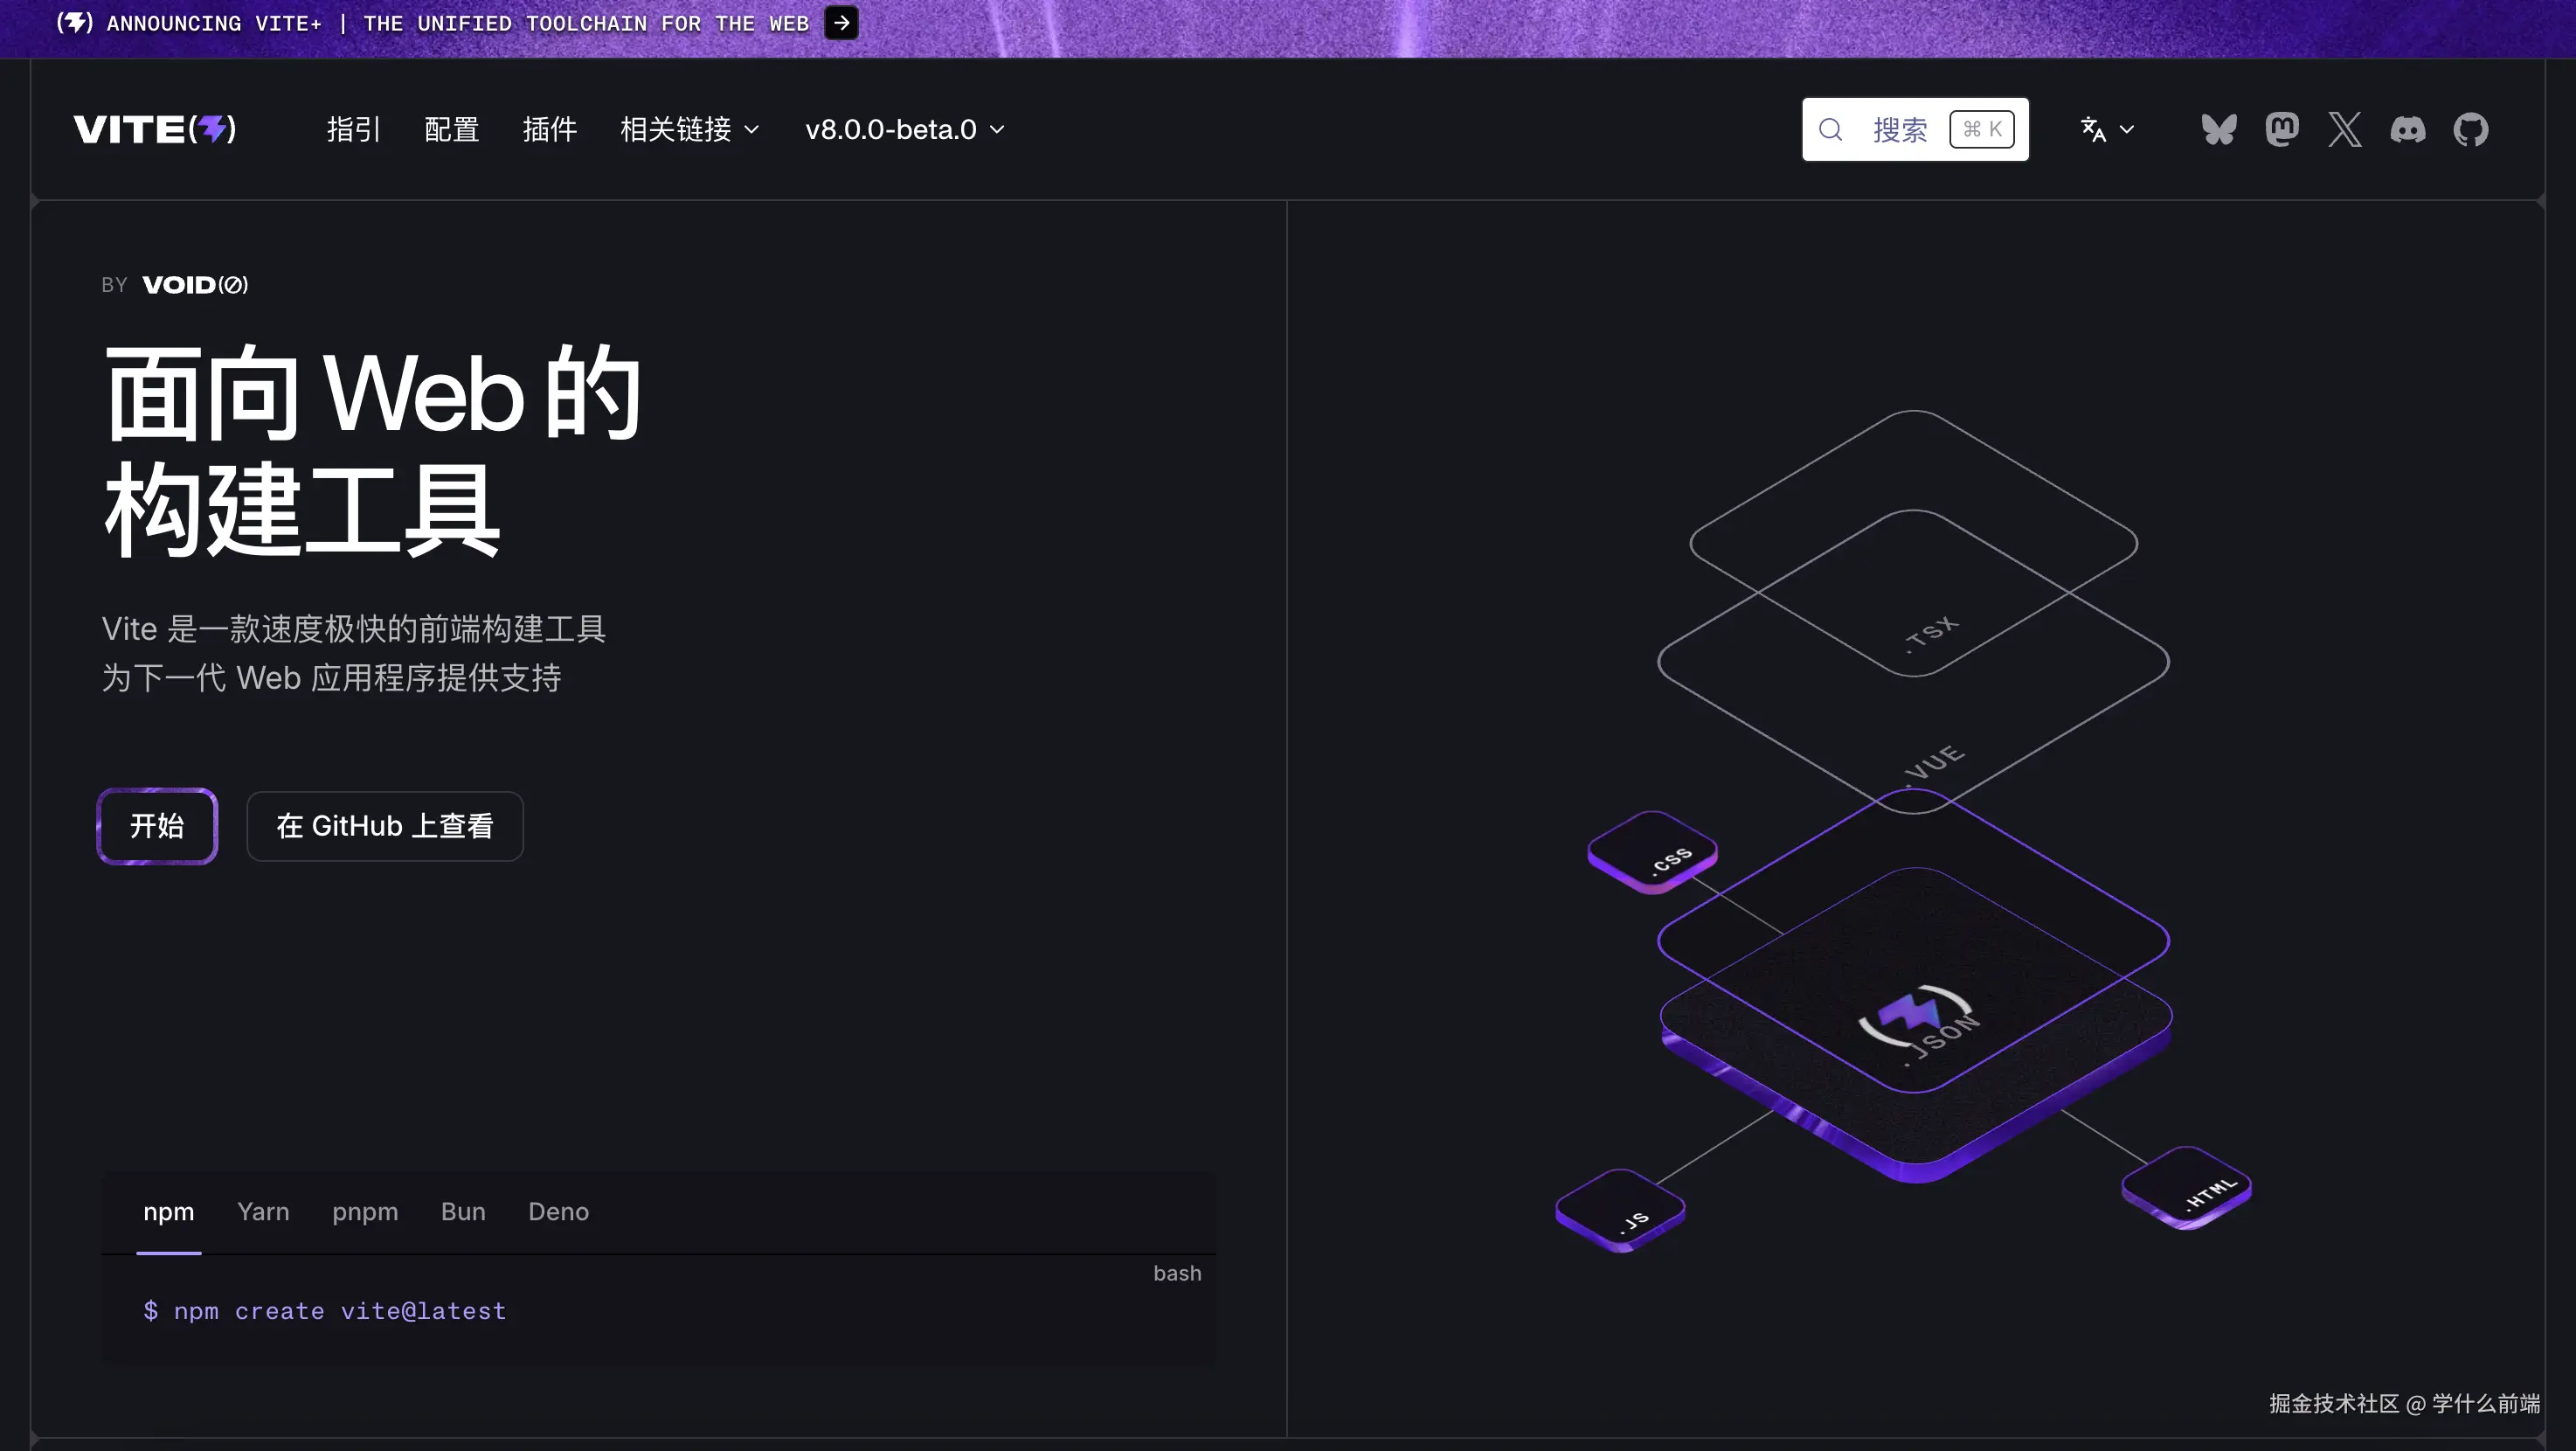The image size is (2576, 1451).
Task: Click the VOID(0) logo
Action: 195,285
